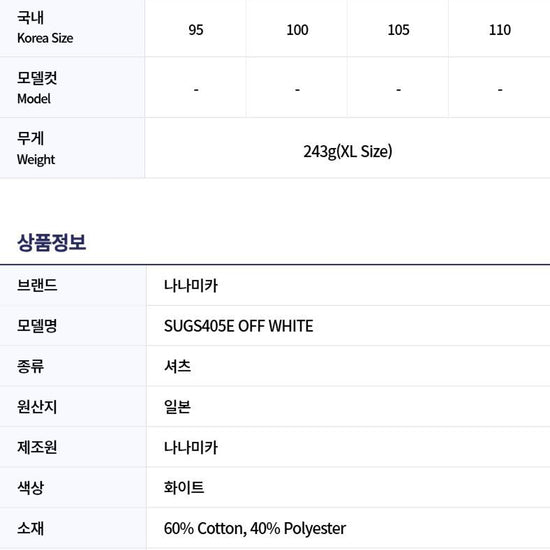Image resolution: width=550 pixels, height=550 pixels.
Task: Click the 모델컷 Model row header
Action: [x=72, y=87]
